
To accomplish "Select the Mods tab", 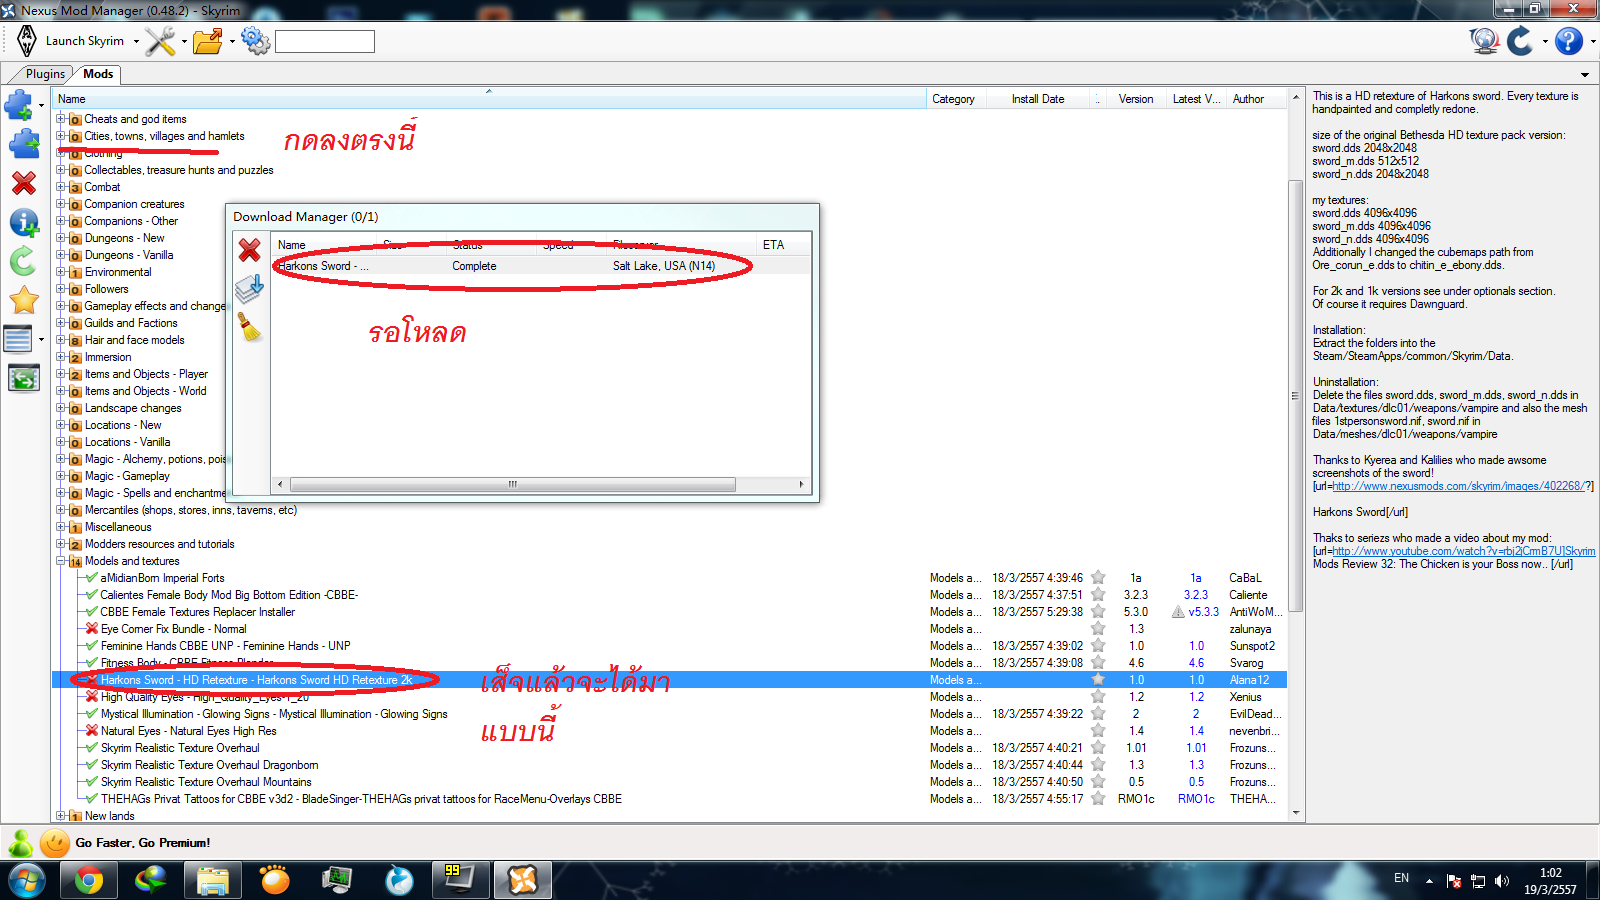I will pos(98,74).
